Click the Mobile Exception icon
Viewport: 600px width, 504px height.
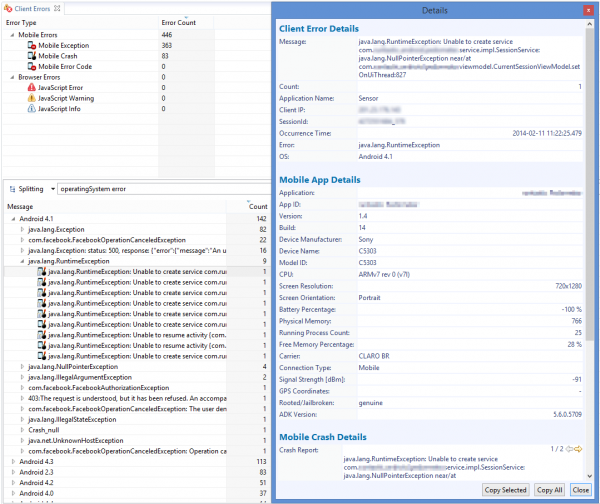pos(32,46)
